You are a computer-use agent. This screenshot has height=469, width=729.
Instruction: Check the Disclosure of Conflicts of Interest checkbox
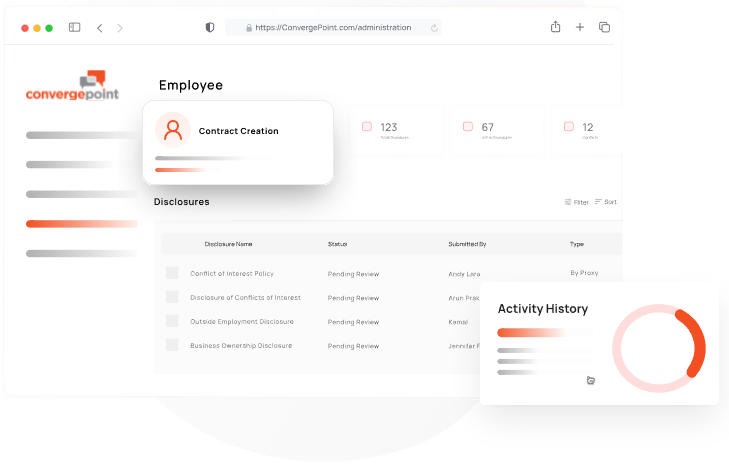pyautogui.click(x=172, y=297)
